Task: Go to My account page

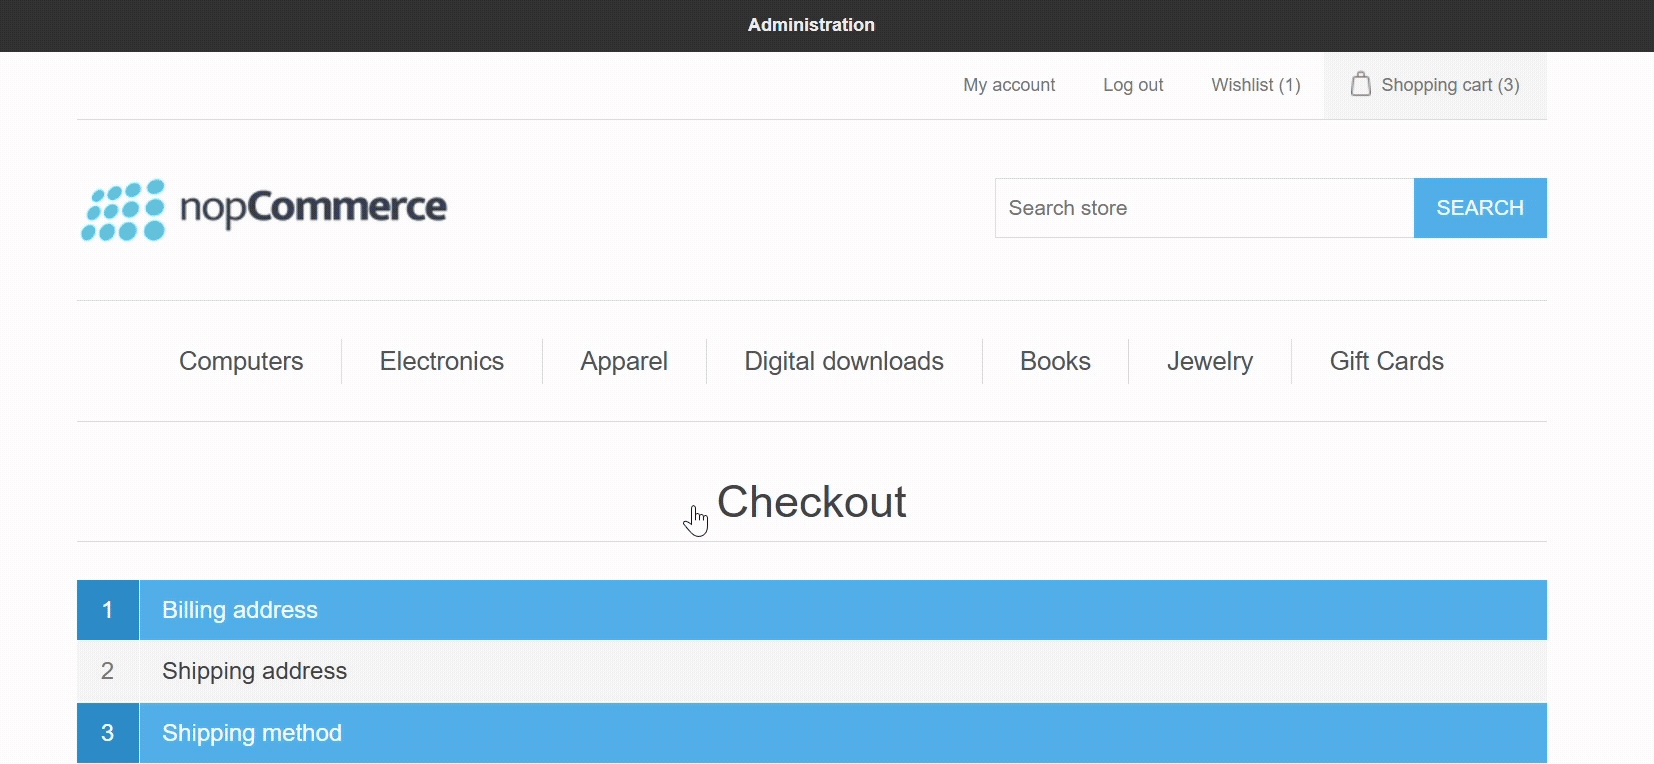Action: pos(1009,85)
